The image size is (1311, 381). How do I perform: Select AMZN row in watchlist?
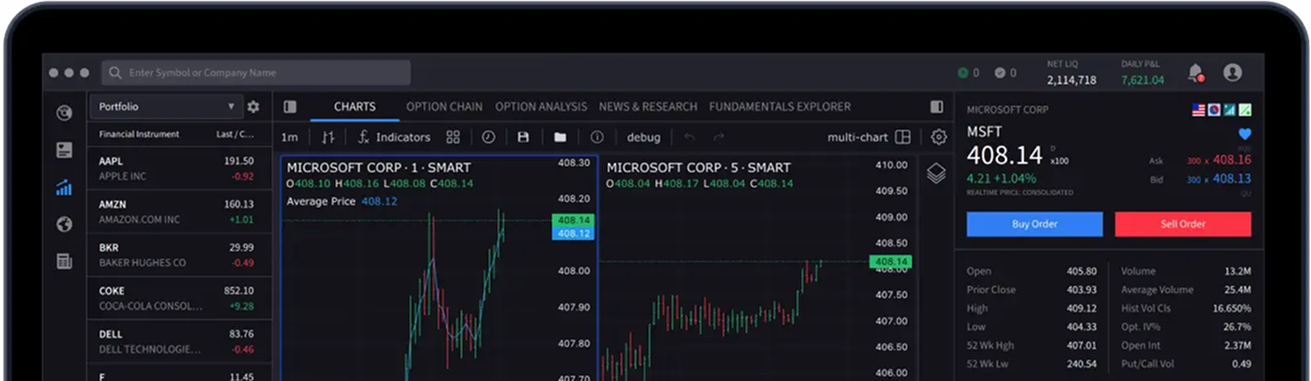(178, 211)
